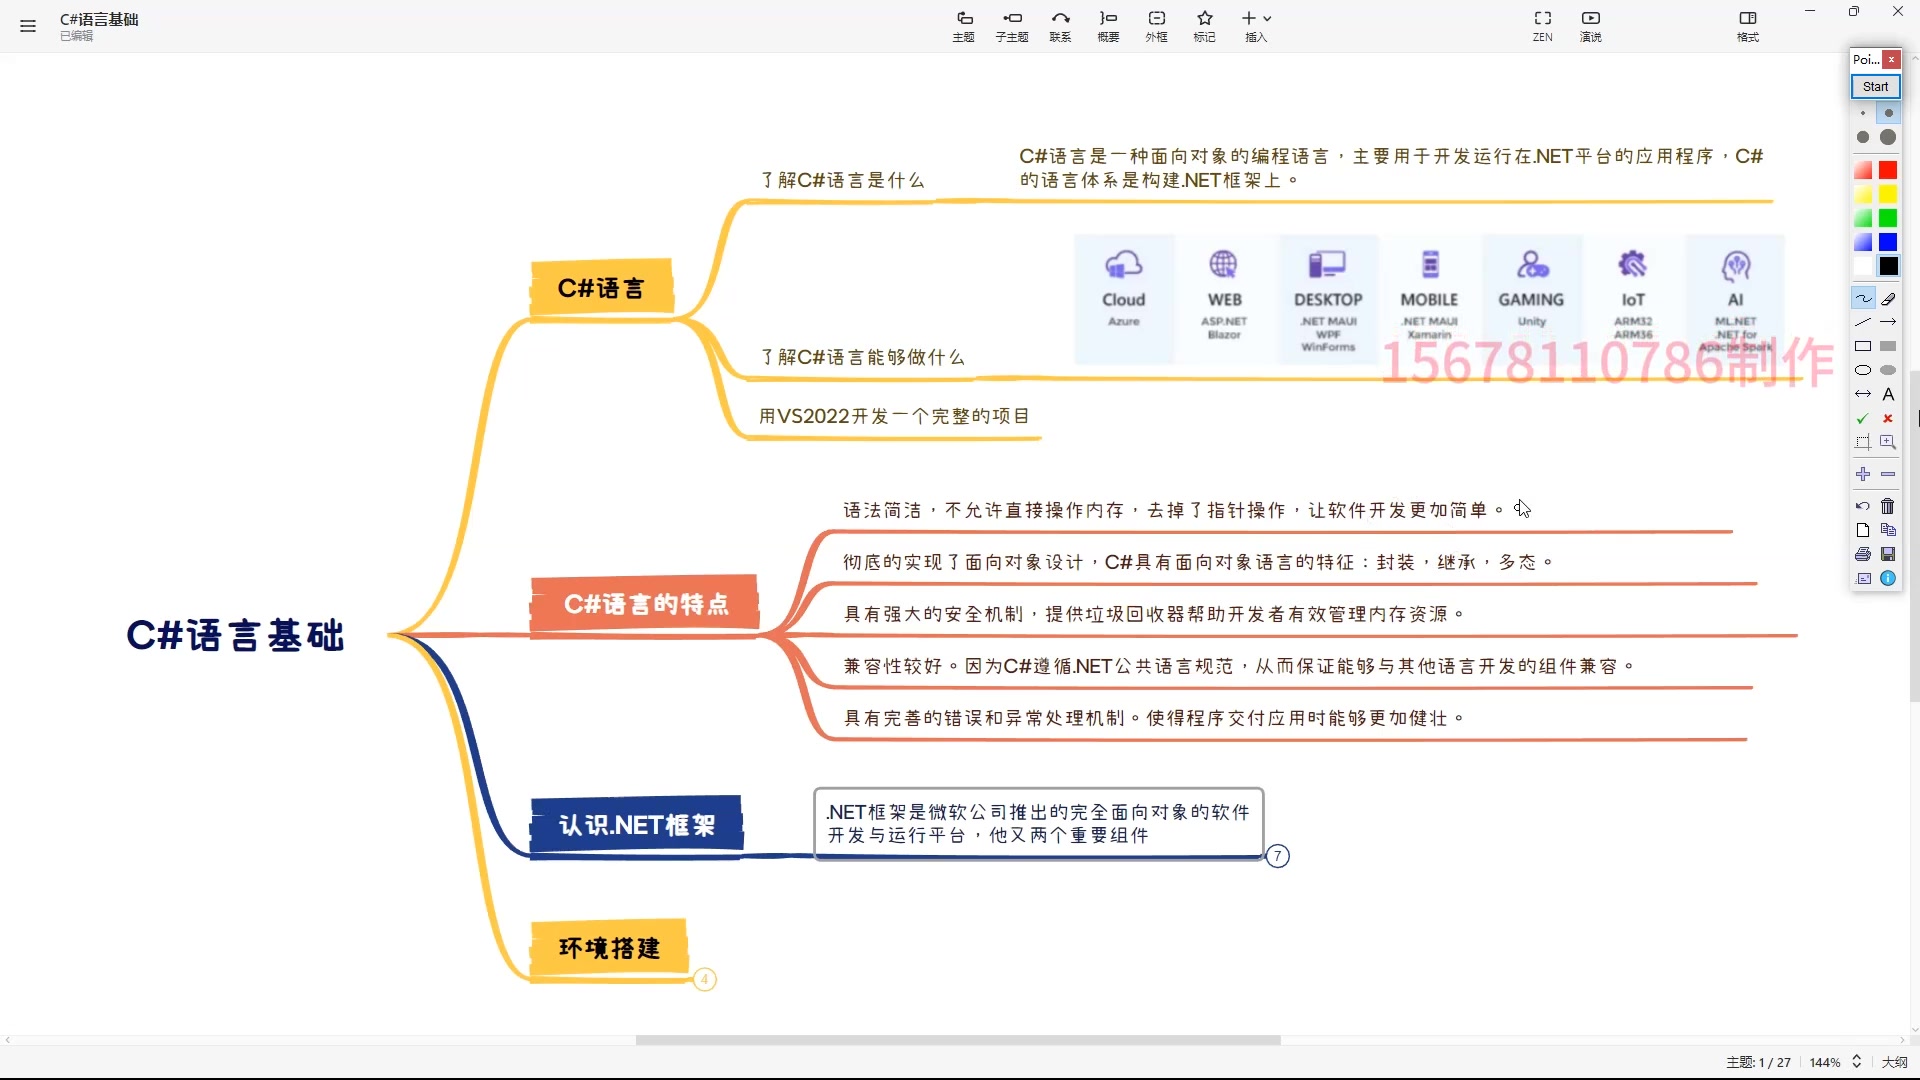Select the red cross mark stamp
Viewport: 1920px width, 1080px height.
[1888, 418]
